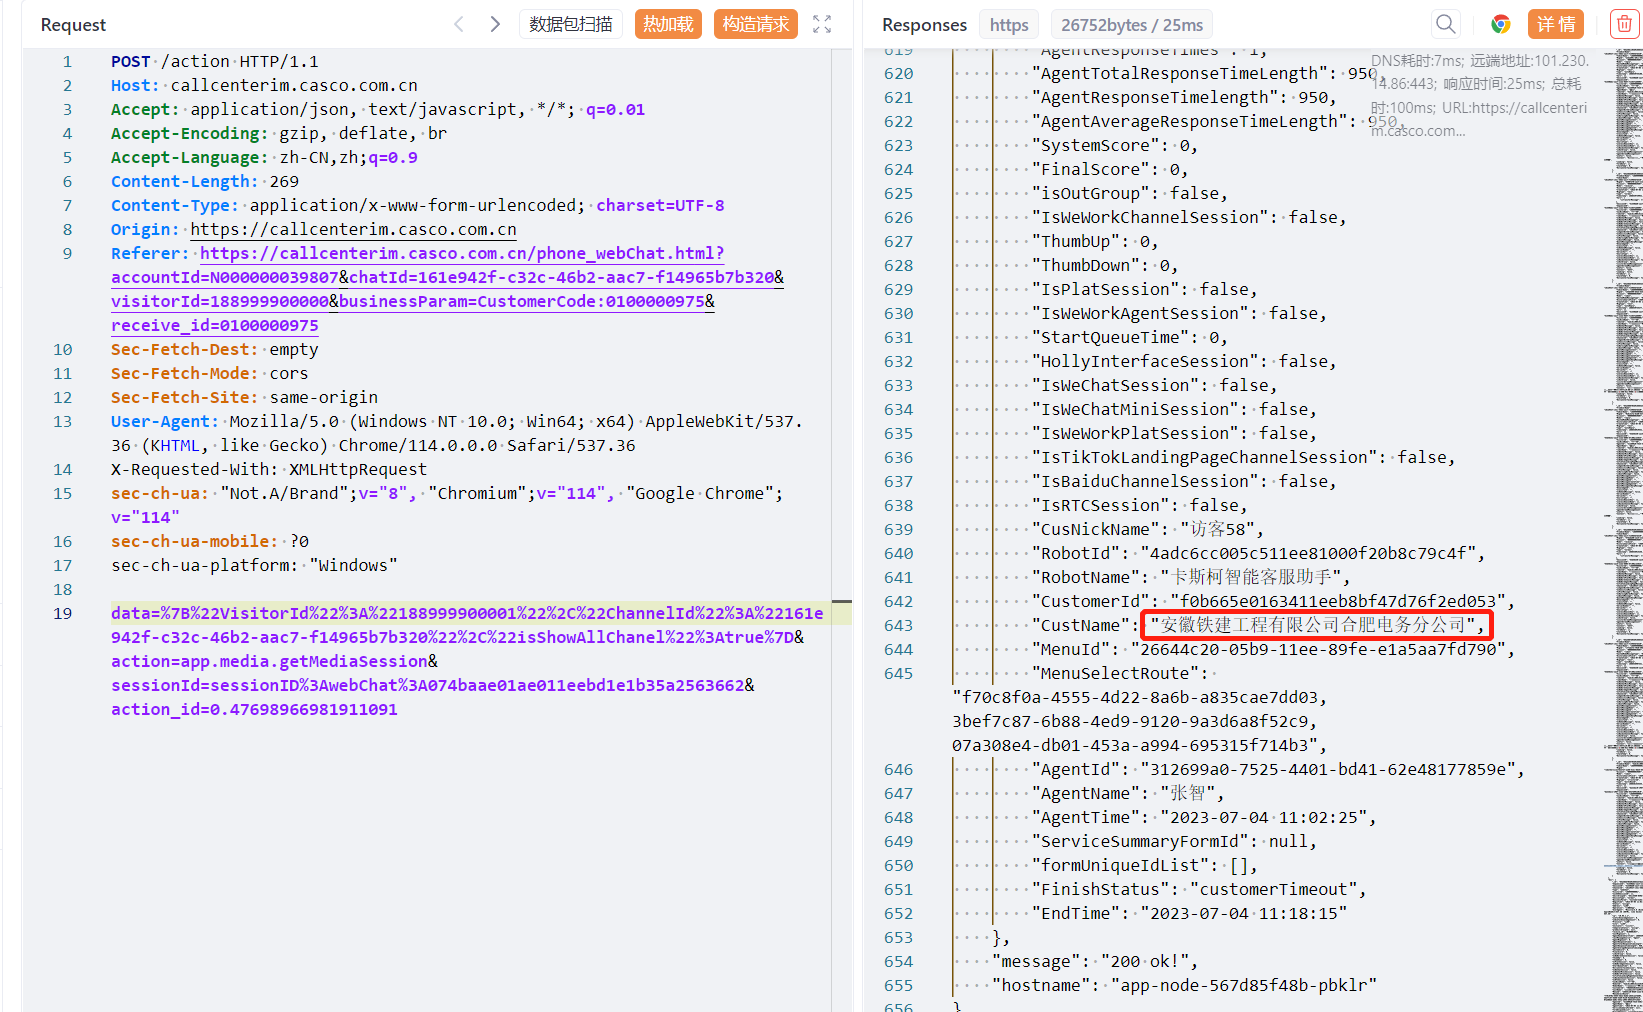1643x1012 pixels.
Task: Click the "message": "200 ok!" line
Action: [x=1095, y=961]
